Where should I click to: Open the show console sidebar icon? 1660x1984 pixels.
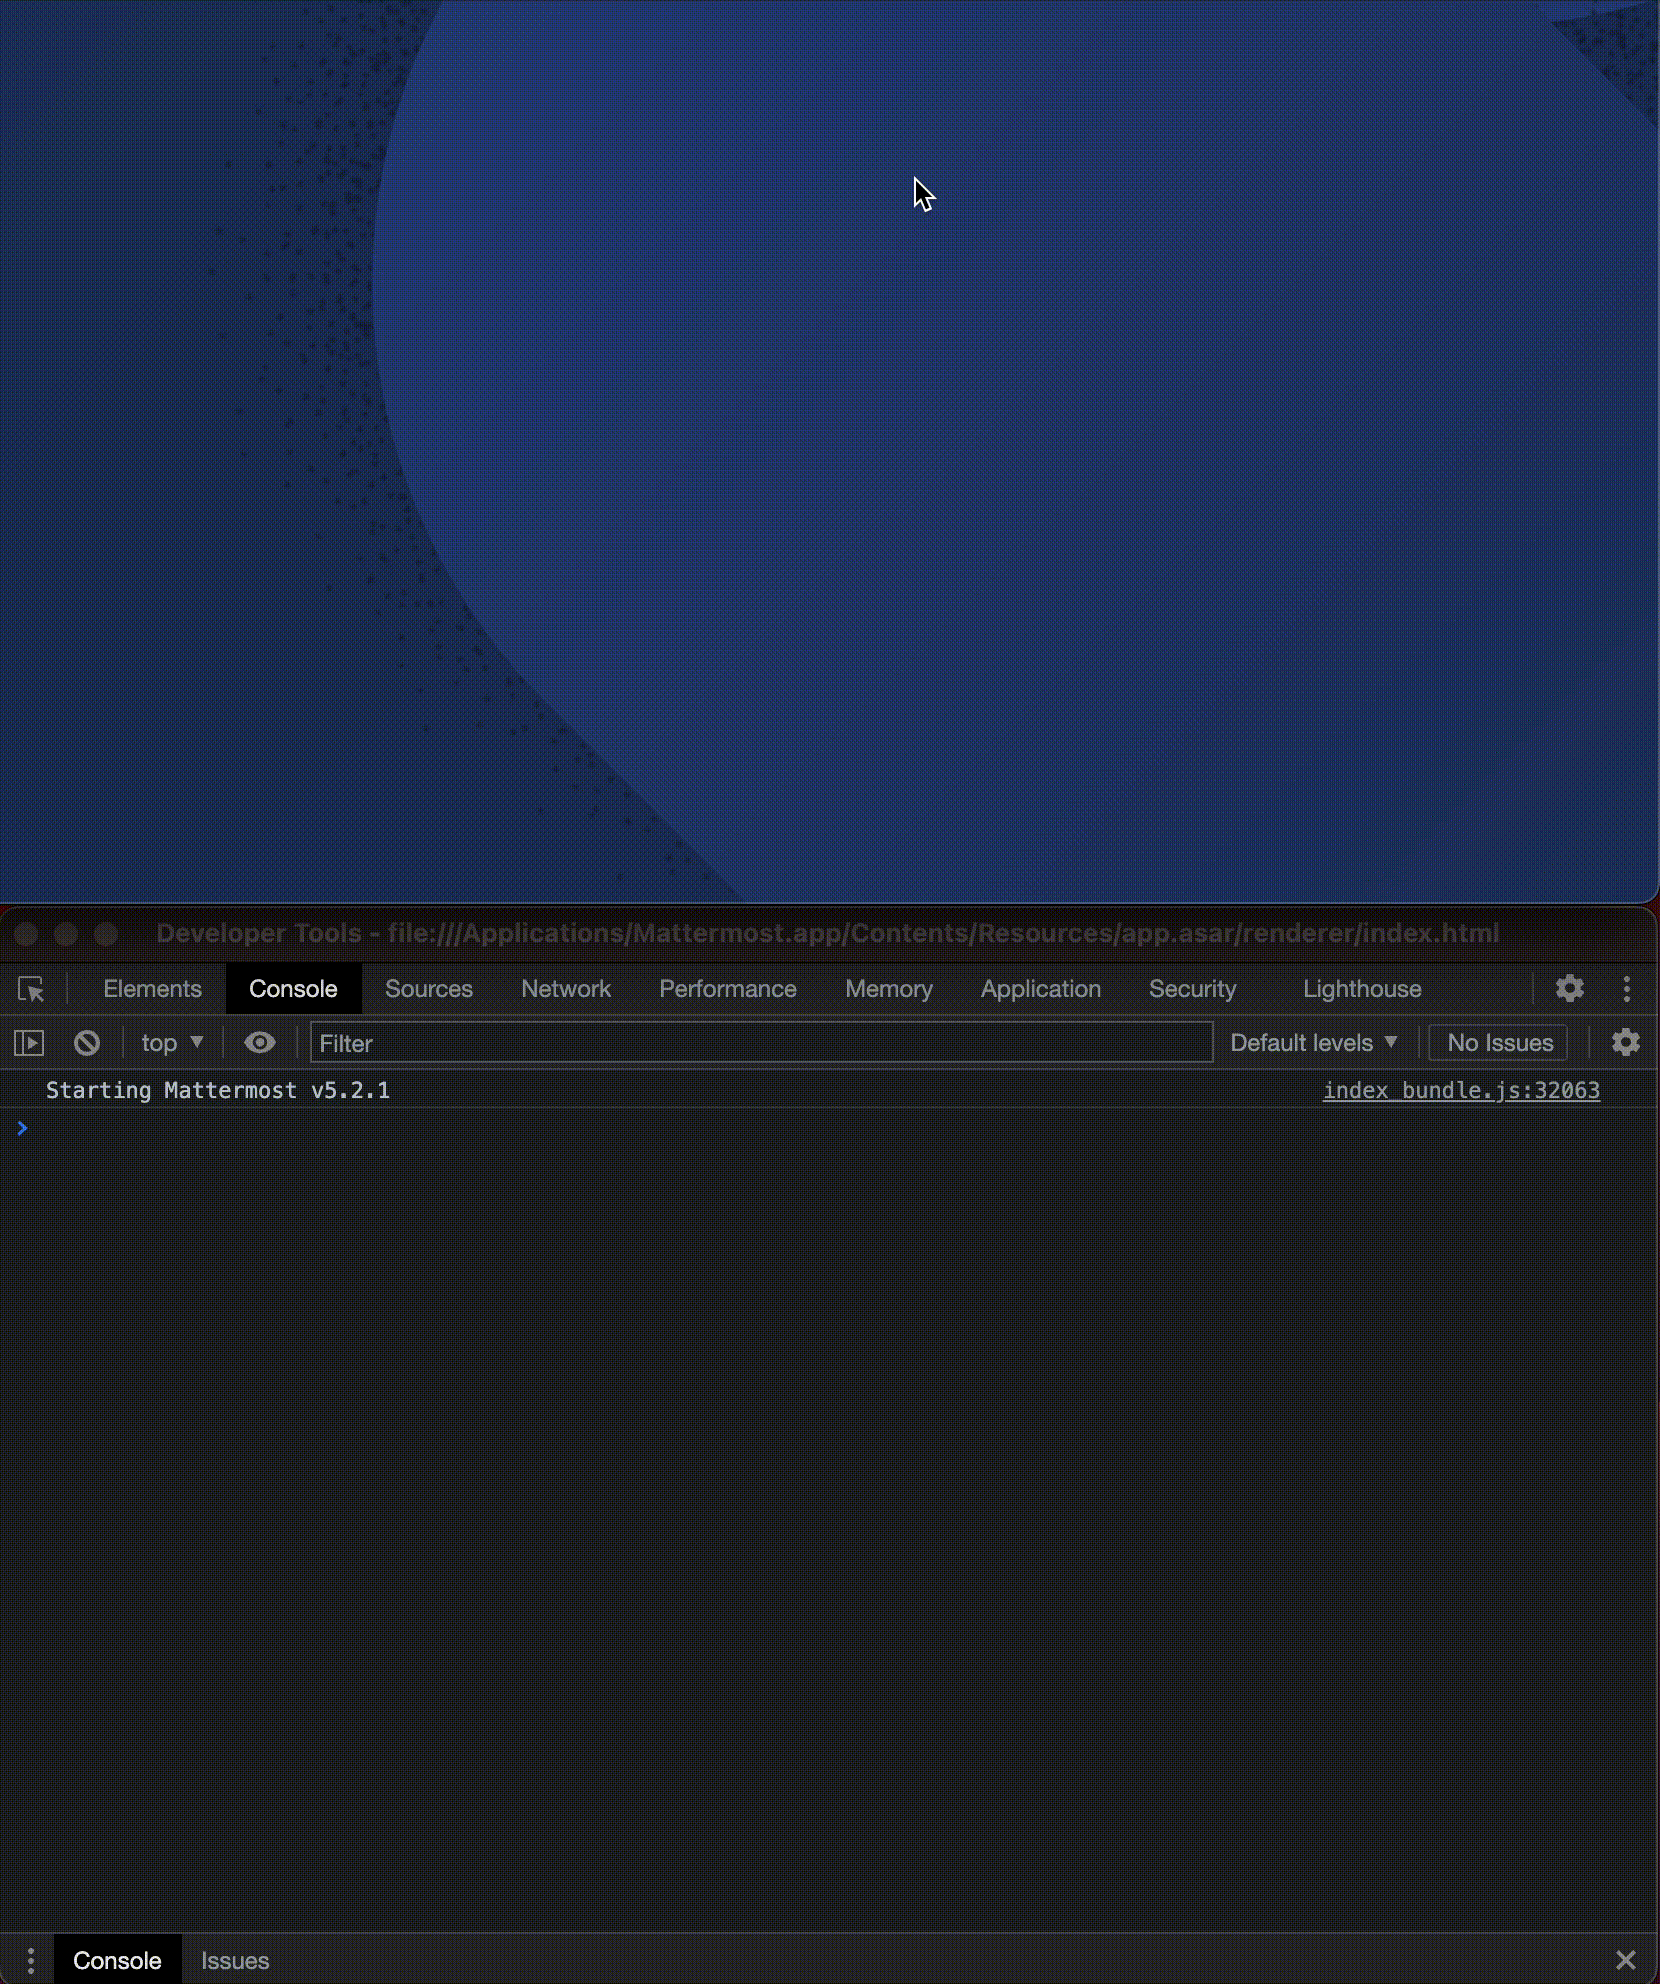coord(29,1043)
